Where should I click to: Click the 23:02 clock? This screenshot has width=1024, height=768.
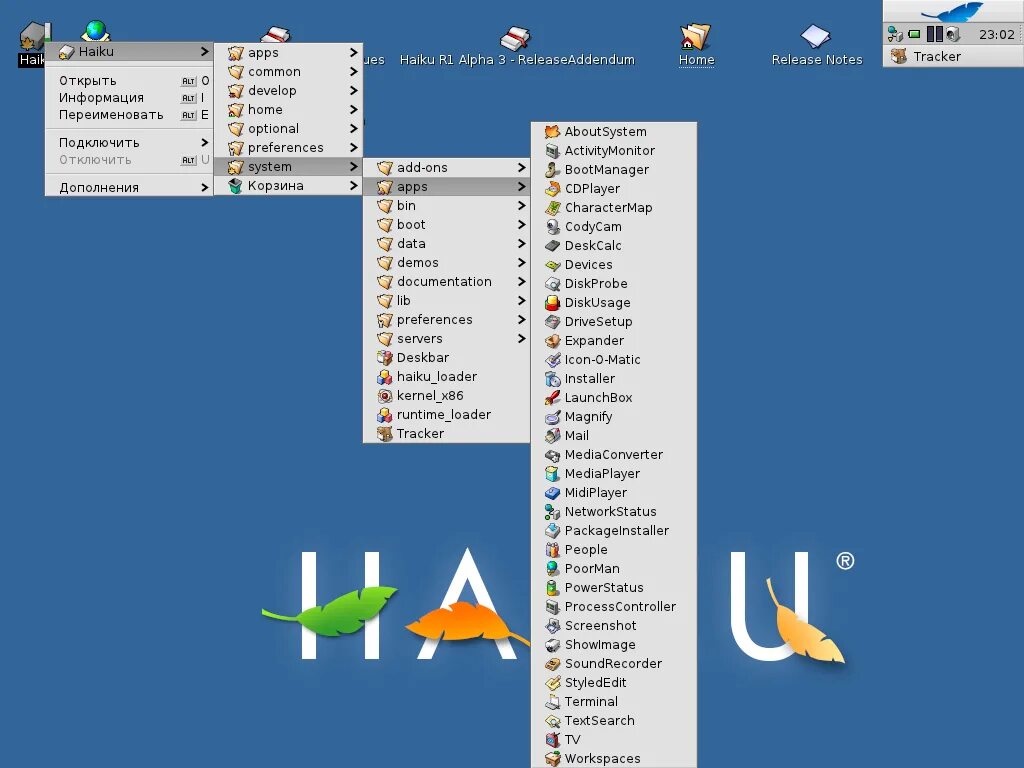[x=997, y=35]
